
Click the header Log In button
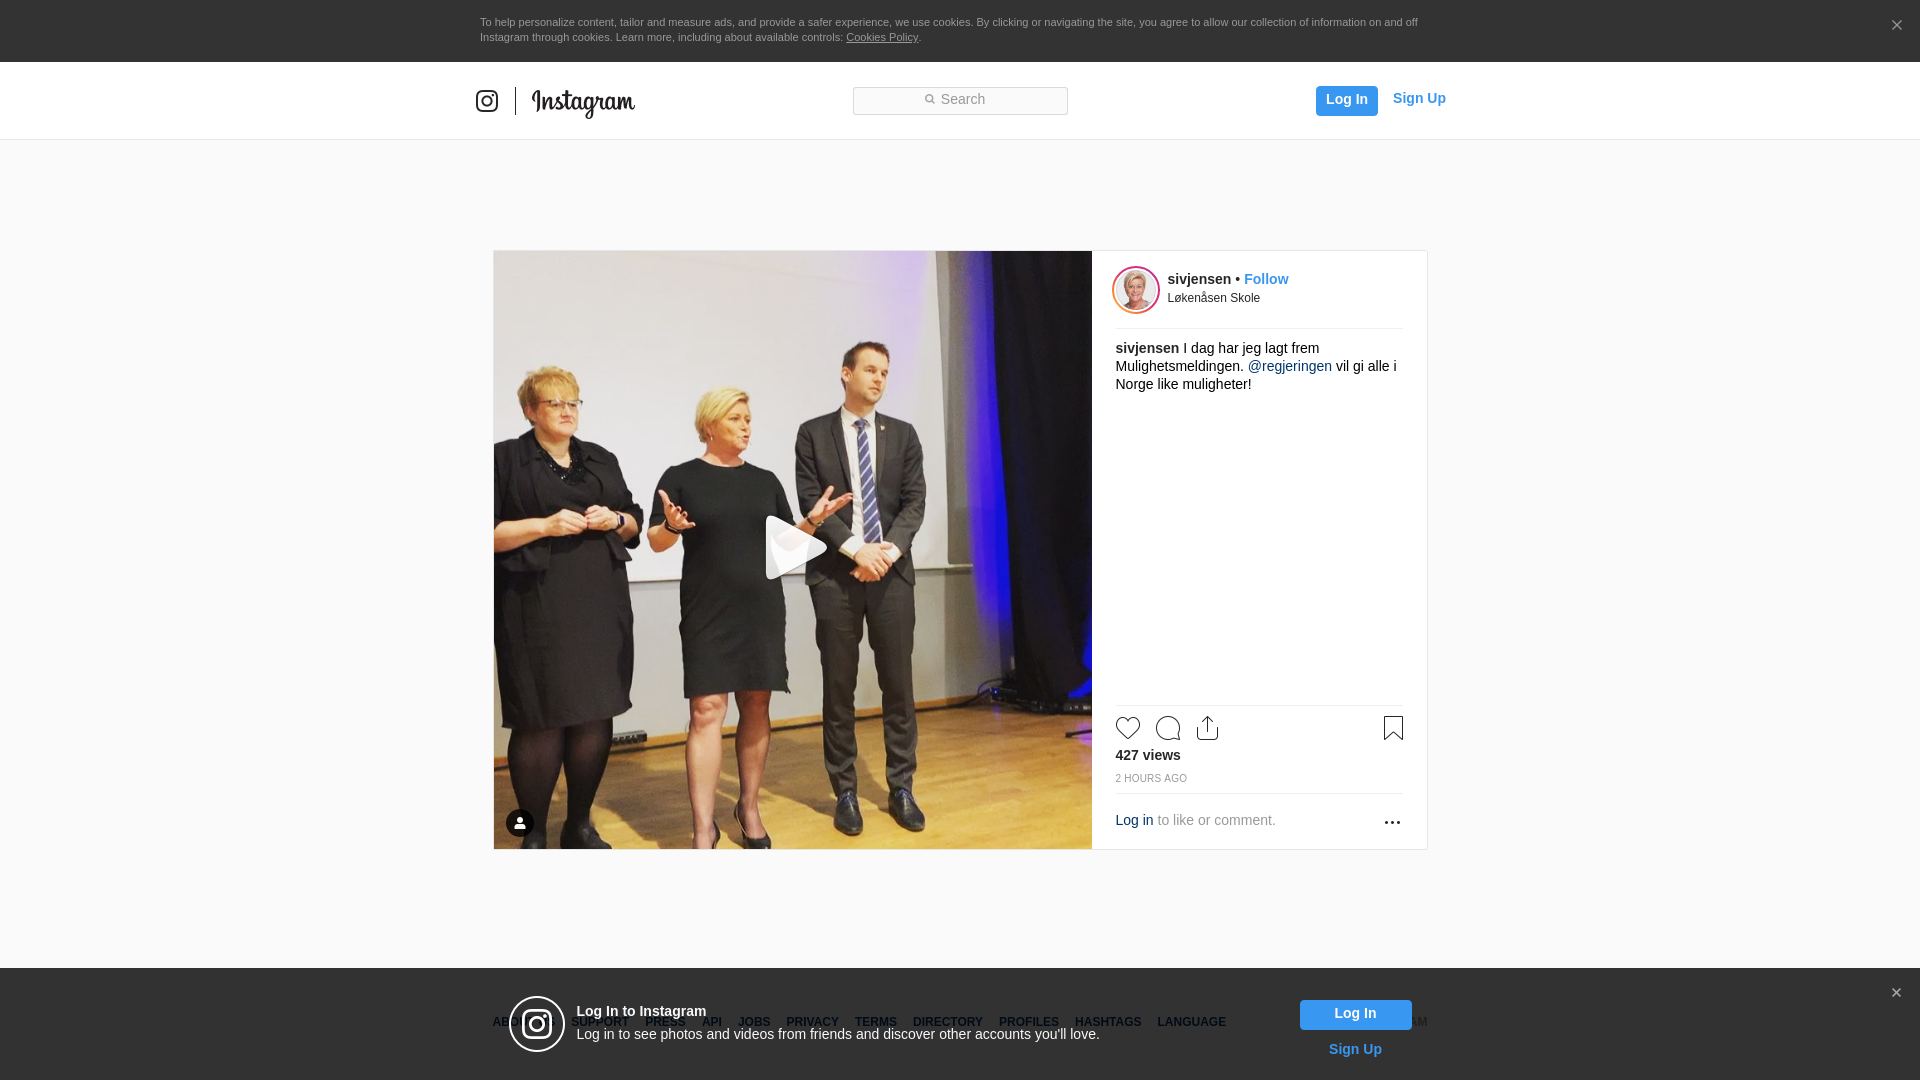point(1346,100)
